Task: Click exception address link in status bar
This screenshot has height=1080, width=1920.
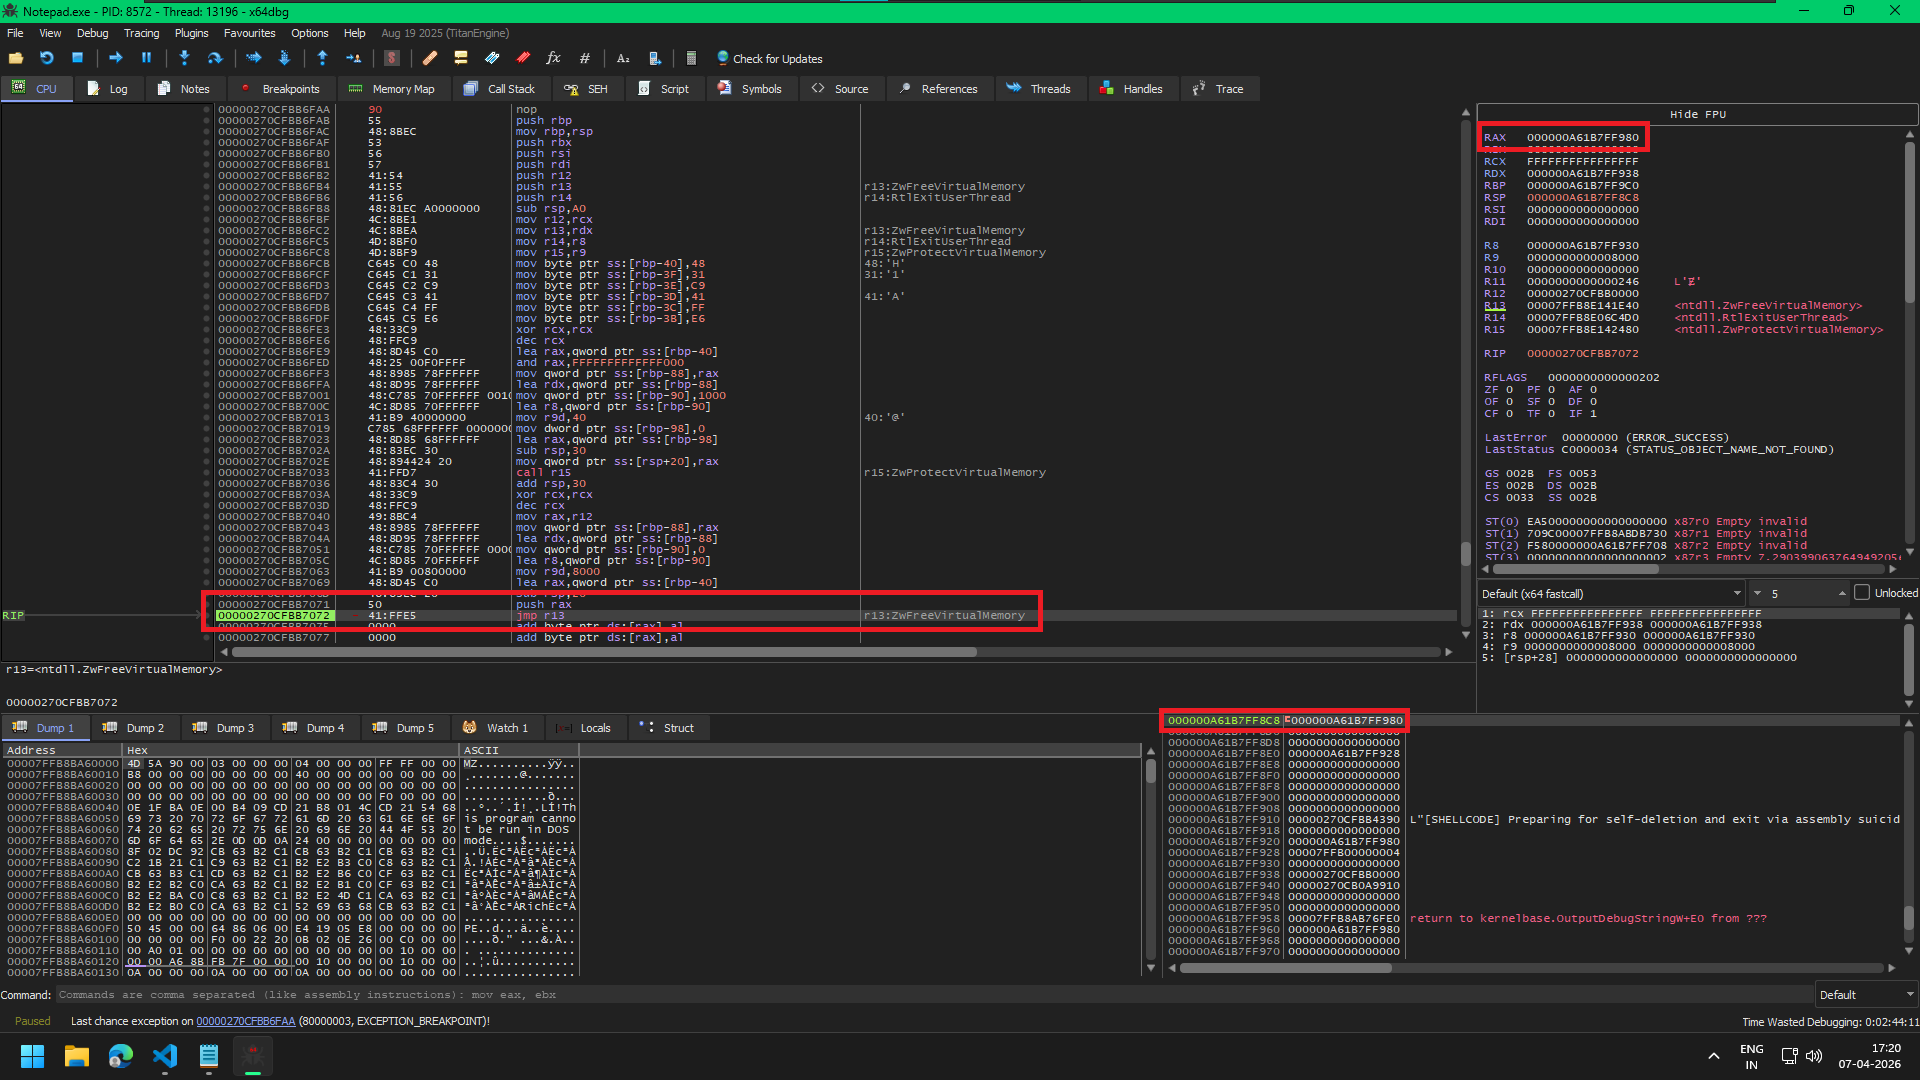Action: pos(245,1021)
